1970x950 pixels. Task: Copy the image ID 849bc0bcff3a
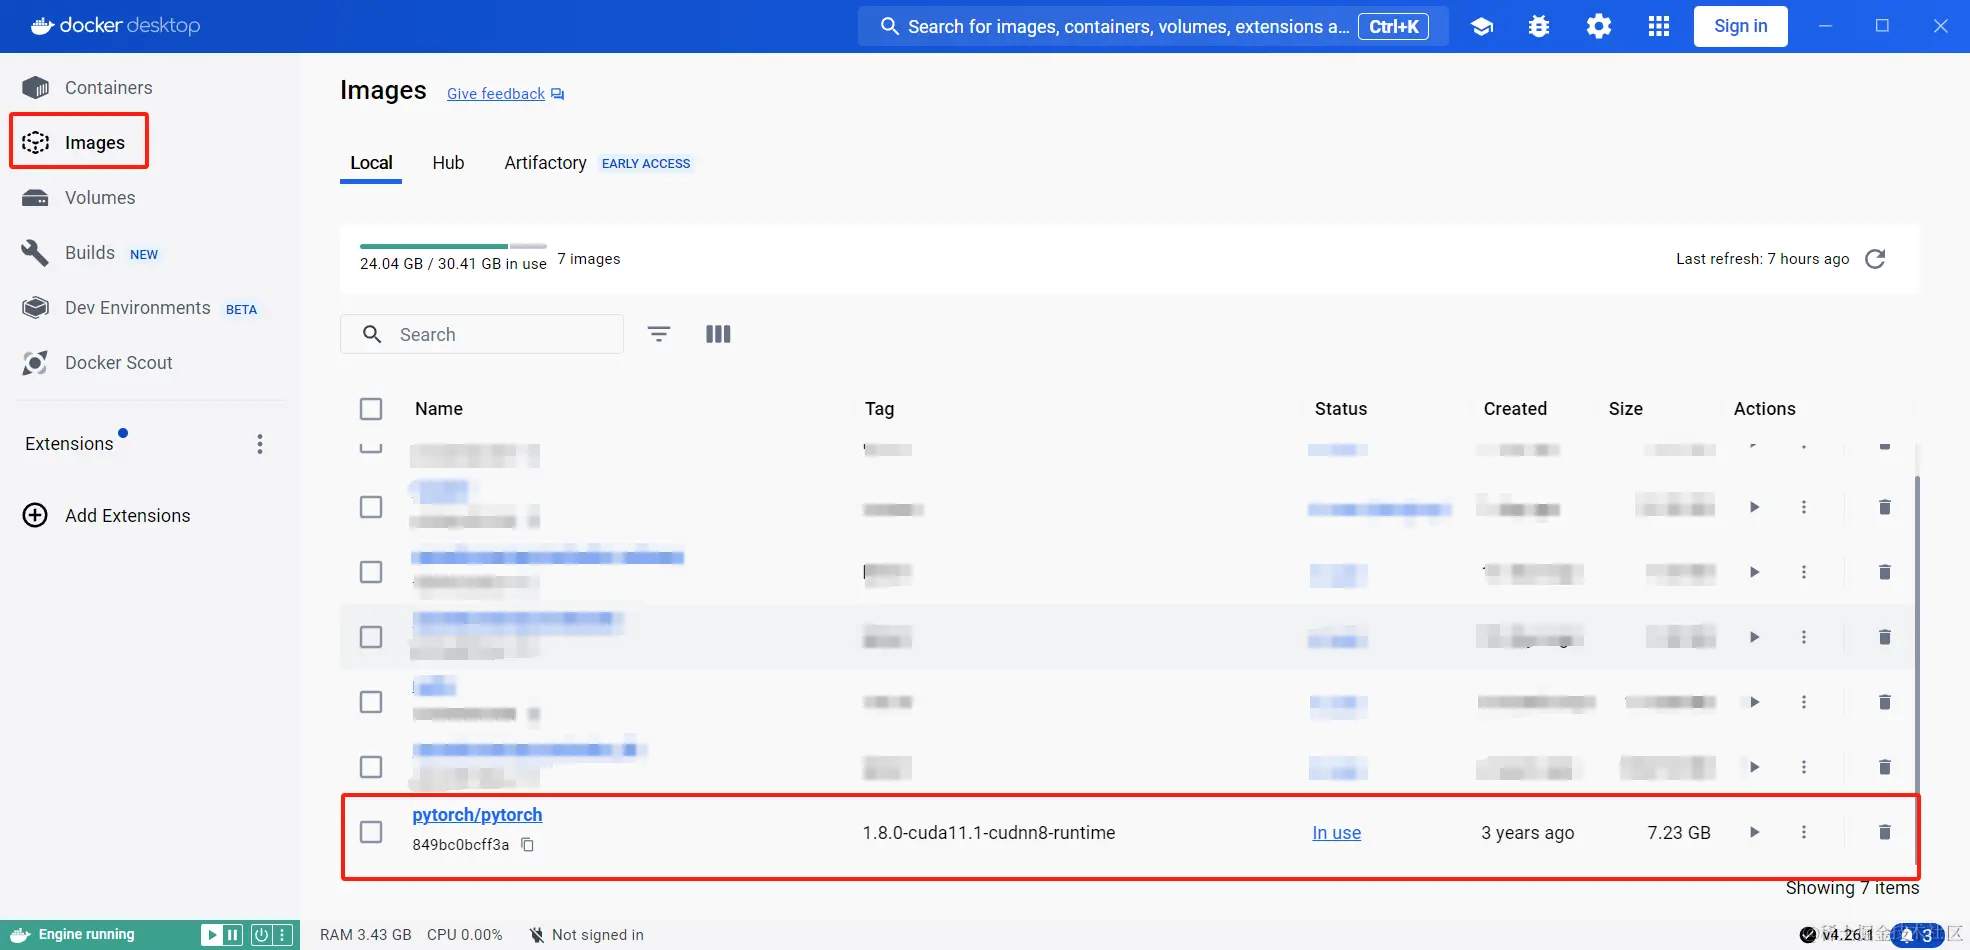(x=527, y=845)
